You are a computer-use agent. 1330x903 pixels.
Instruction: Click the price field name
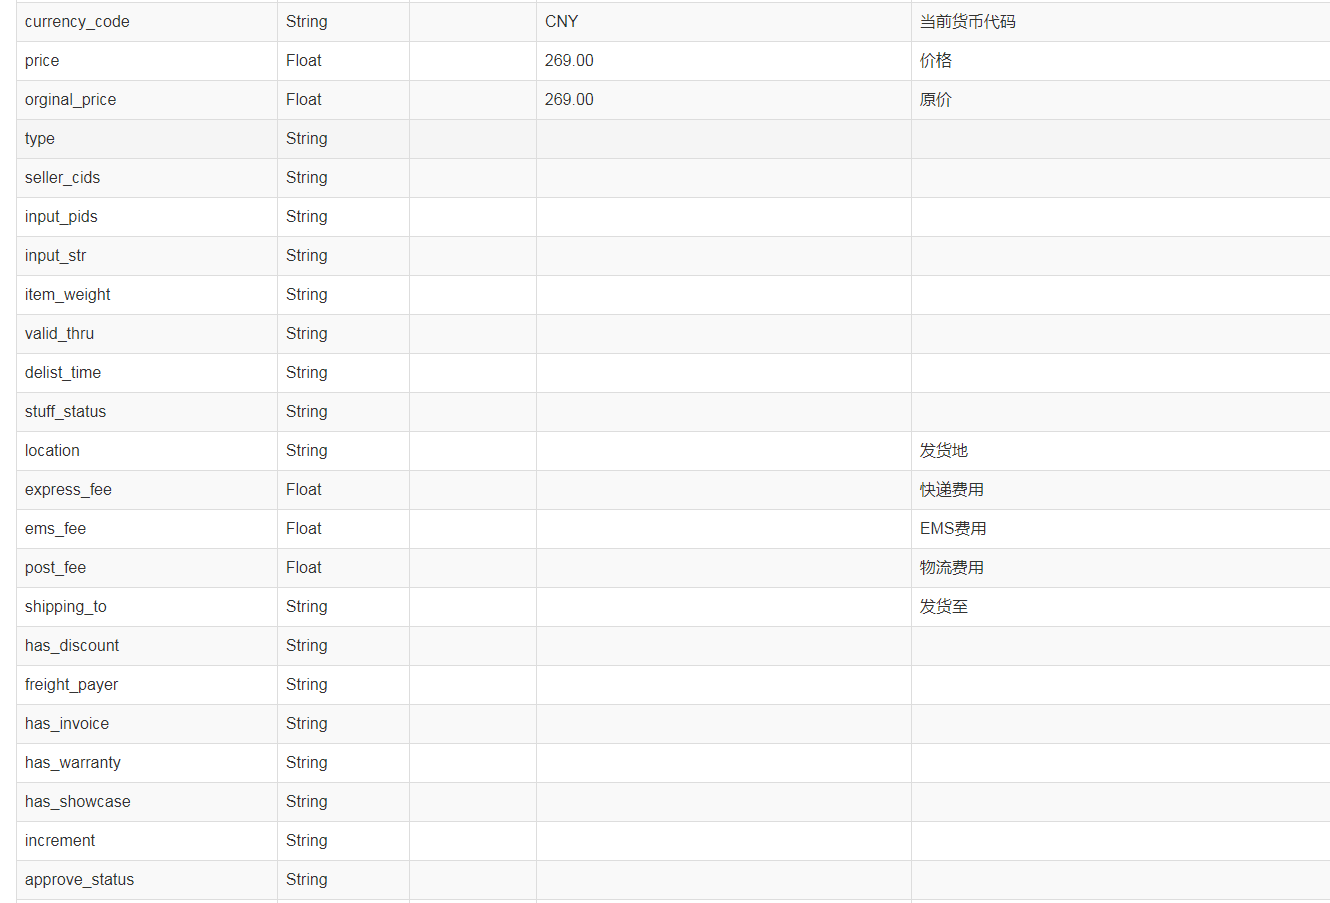(42, 61)
